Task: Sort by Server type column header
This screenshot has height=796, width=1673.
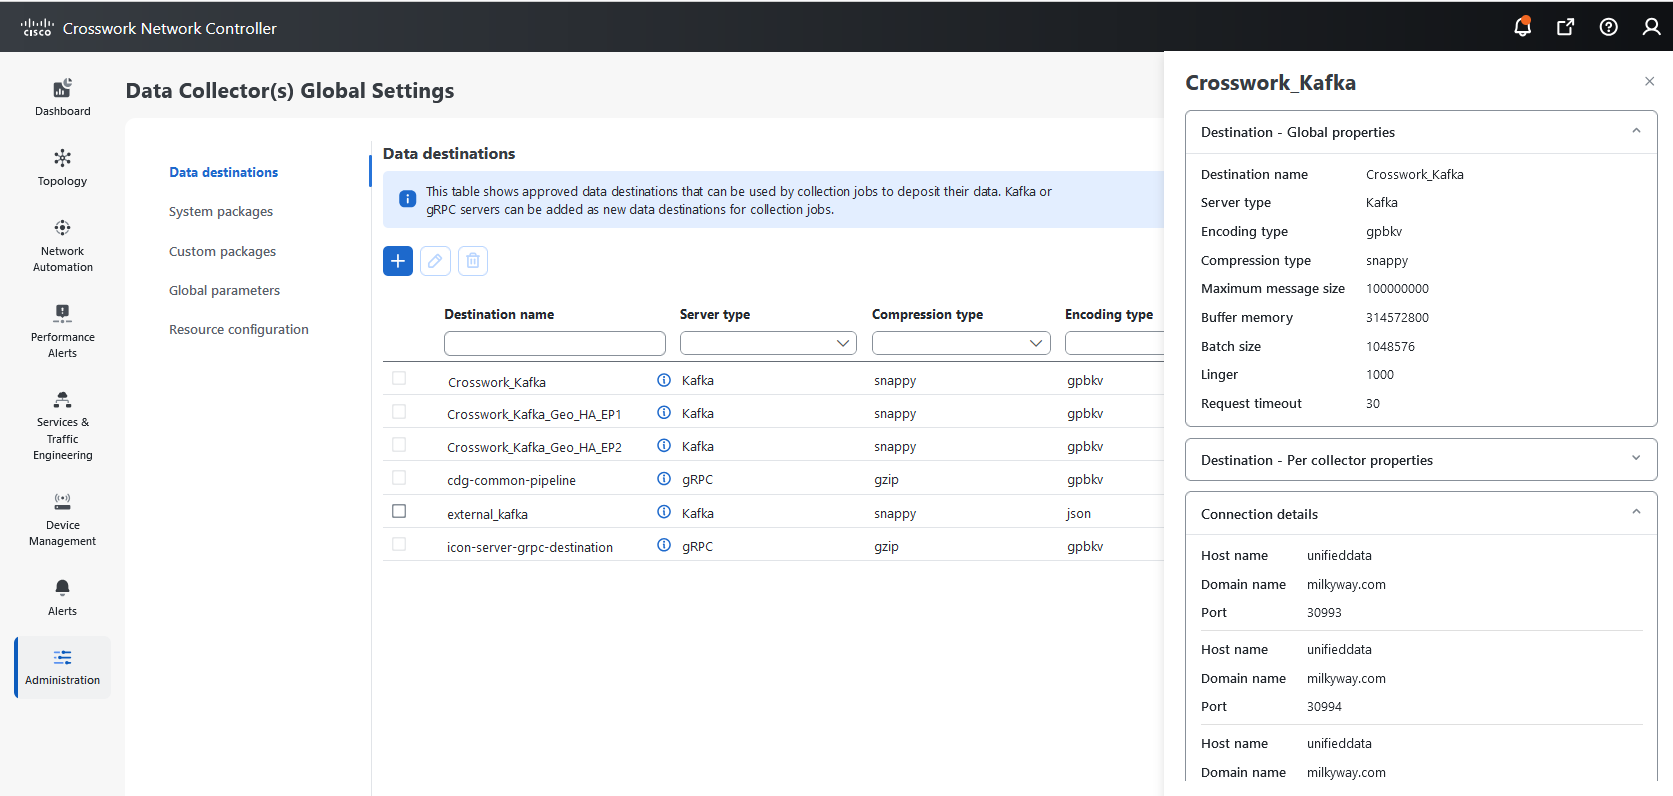Action: pyautogui.click(x=715, y=314)
